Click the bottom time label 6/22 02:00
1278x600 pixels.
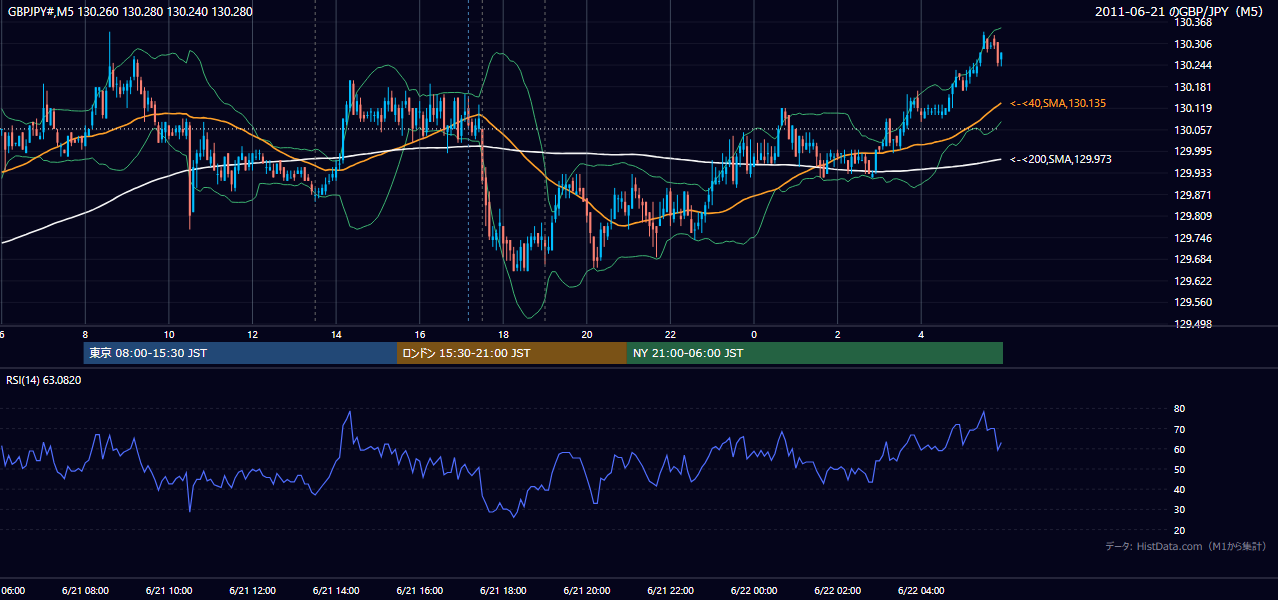[838, 591]
